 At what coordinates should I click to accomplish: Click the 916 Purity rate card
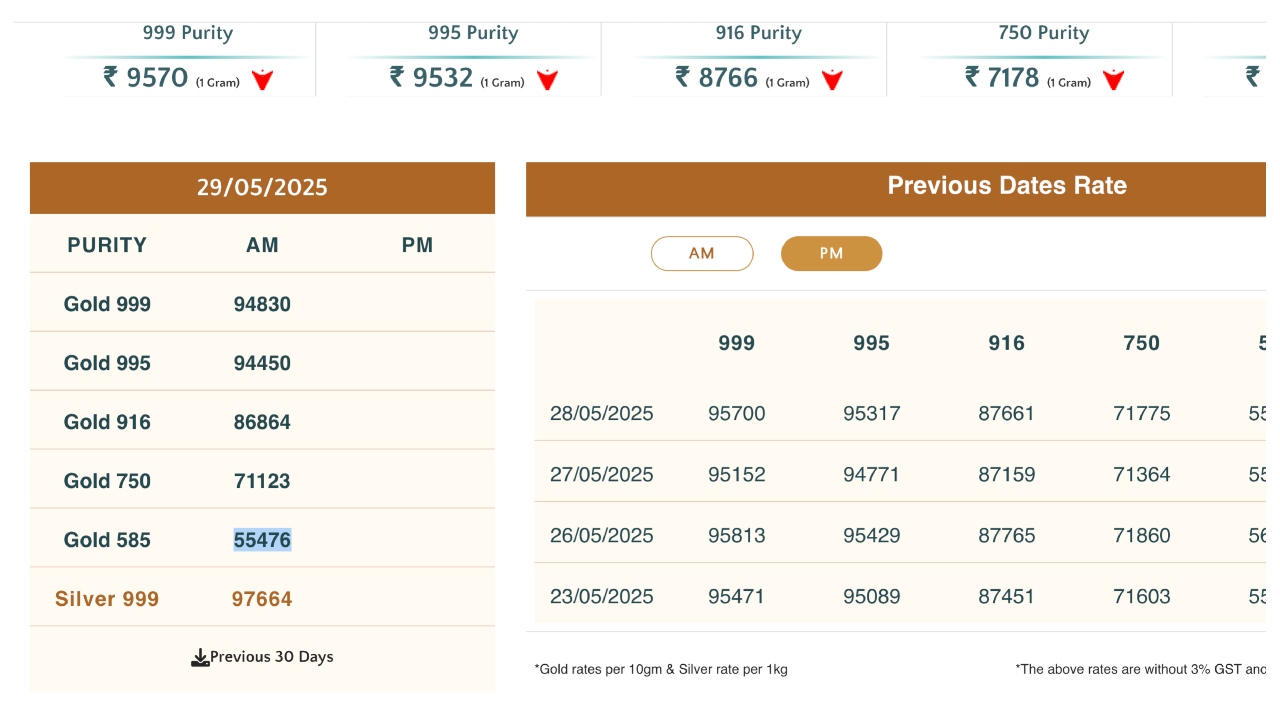tap(758, 58)
